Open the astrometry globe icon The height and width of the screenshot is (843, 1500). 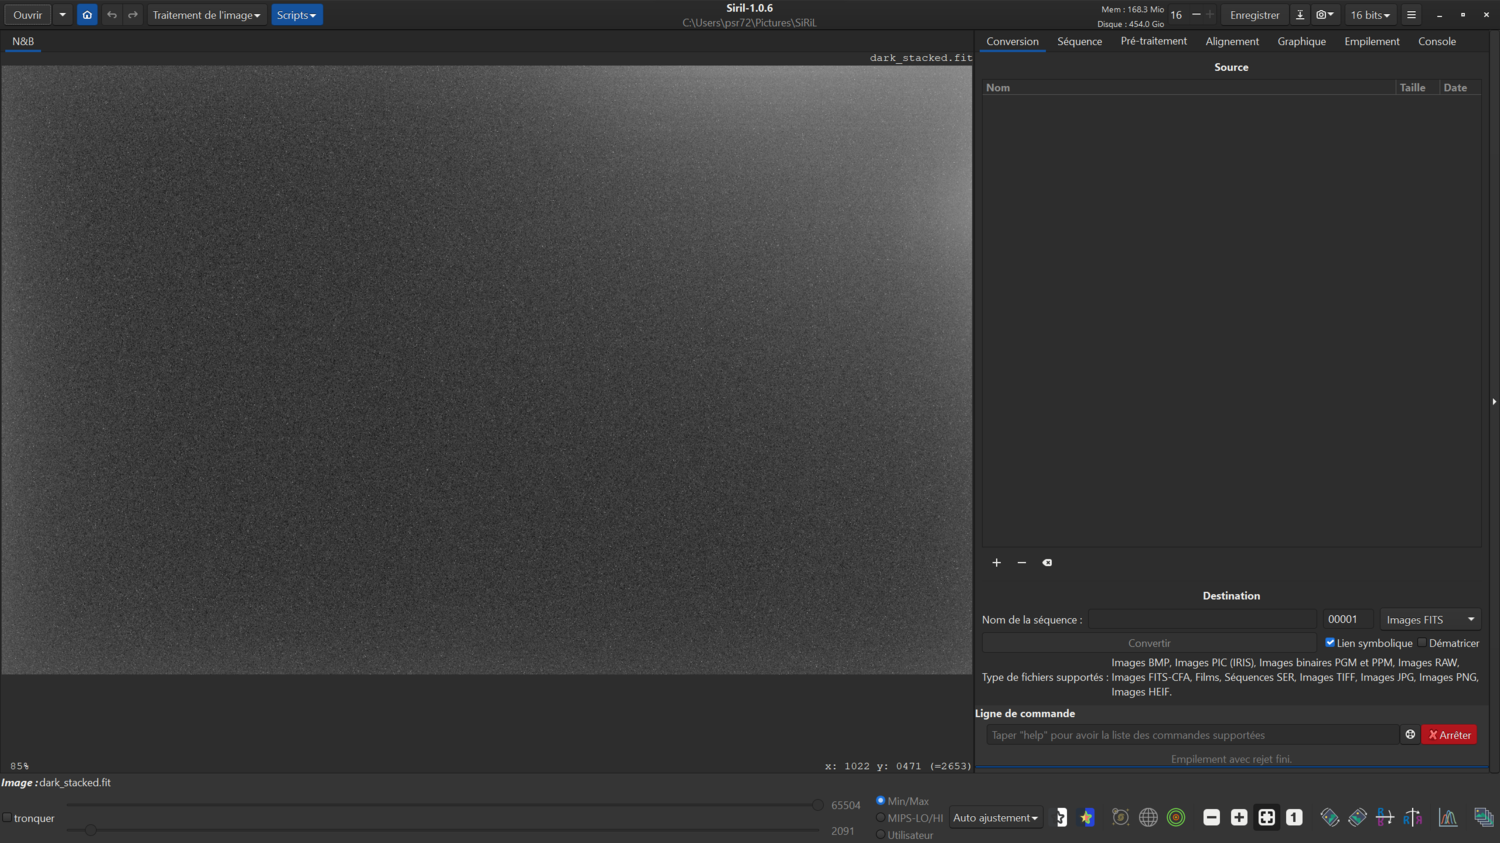coord(1148,818)
